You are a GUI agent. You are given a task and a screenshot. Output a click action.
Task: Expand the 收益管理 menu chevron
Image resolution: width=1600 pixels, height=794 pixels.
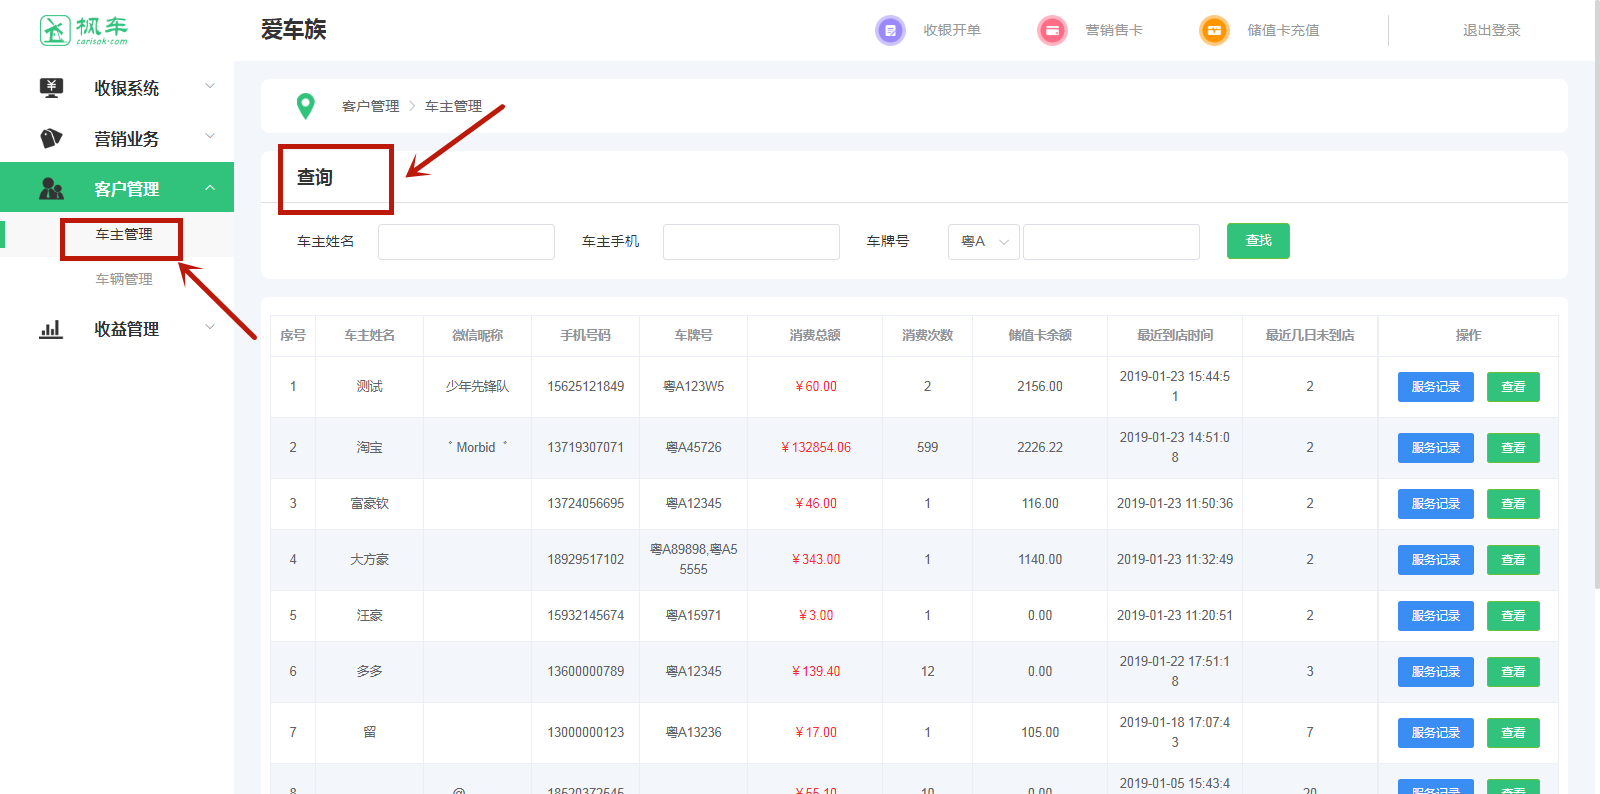point(210,328)
